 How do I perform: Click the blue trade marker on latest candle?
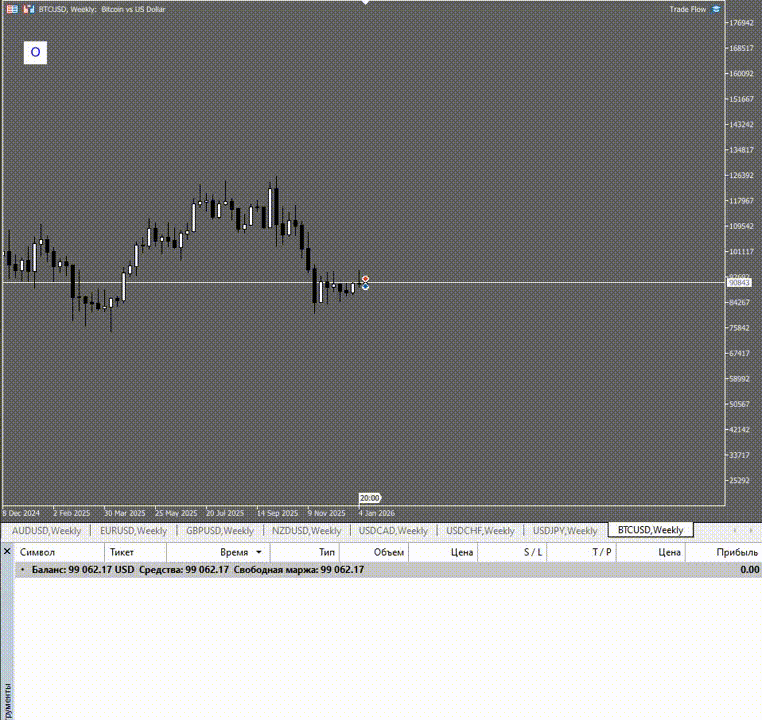[x=365, y=287]
